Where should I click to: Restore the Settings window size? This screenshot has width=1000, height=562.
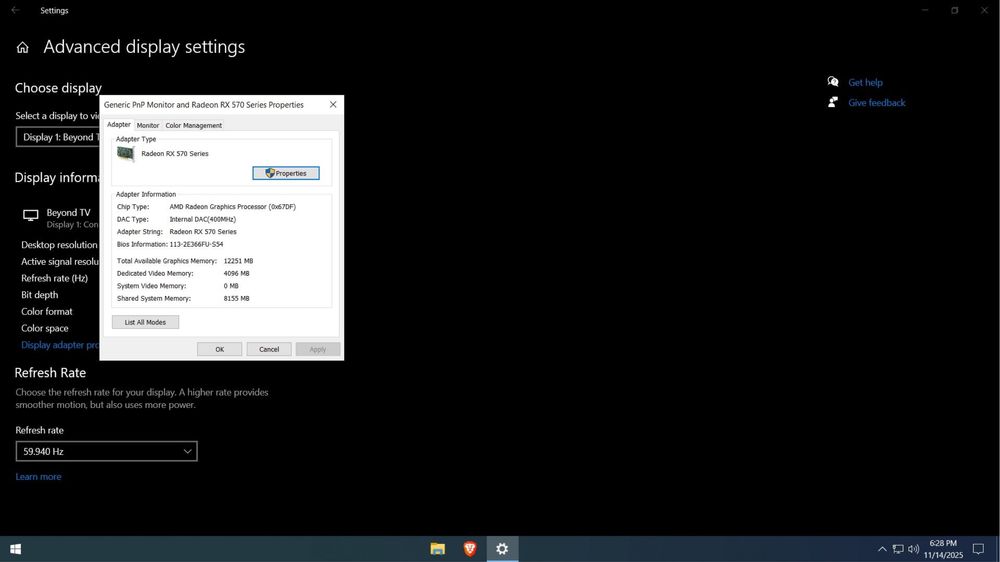click(x=955, y=10)
